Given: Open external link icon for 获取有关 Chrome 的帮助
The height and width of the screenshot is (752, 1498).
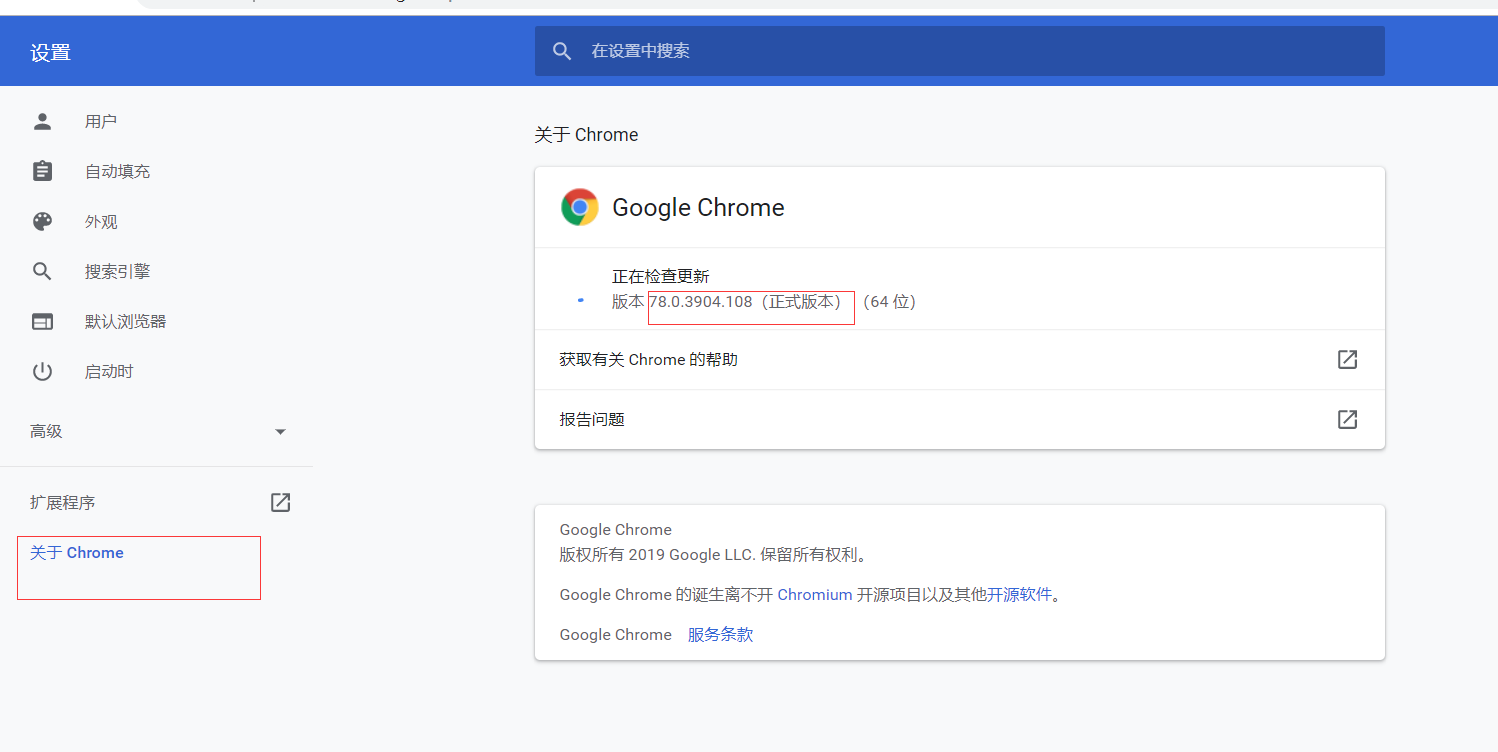Looking at the screenshot, I should click(x=1347, y=359).
